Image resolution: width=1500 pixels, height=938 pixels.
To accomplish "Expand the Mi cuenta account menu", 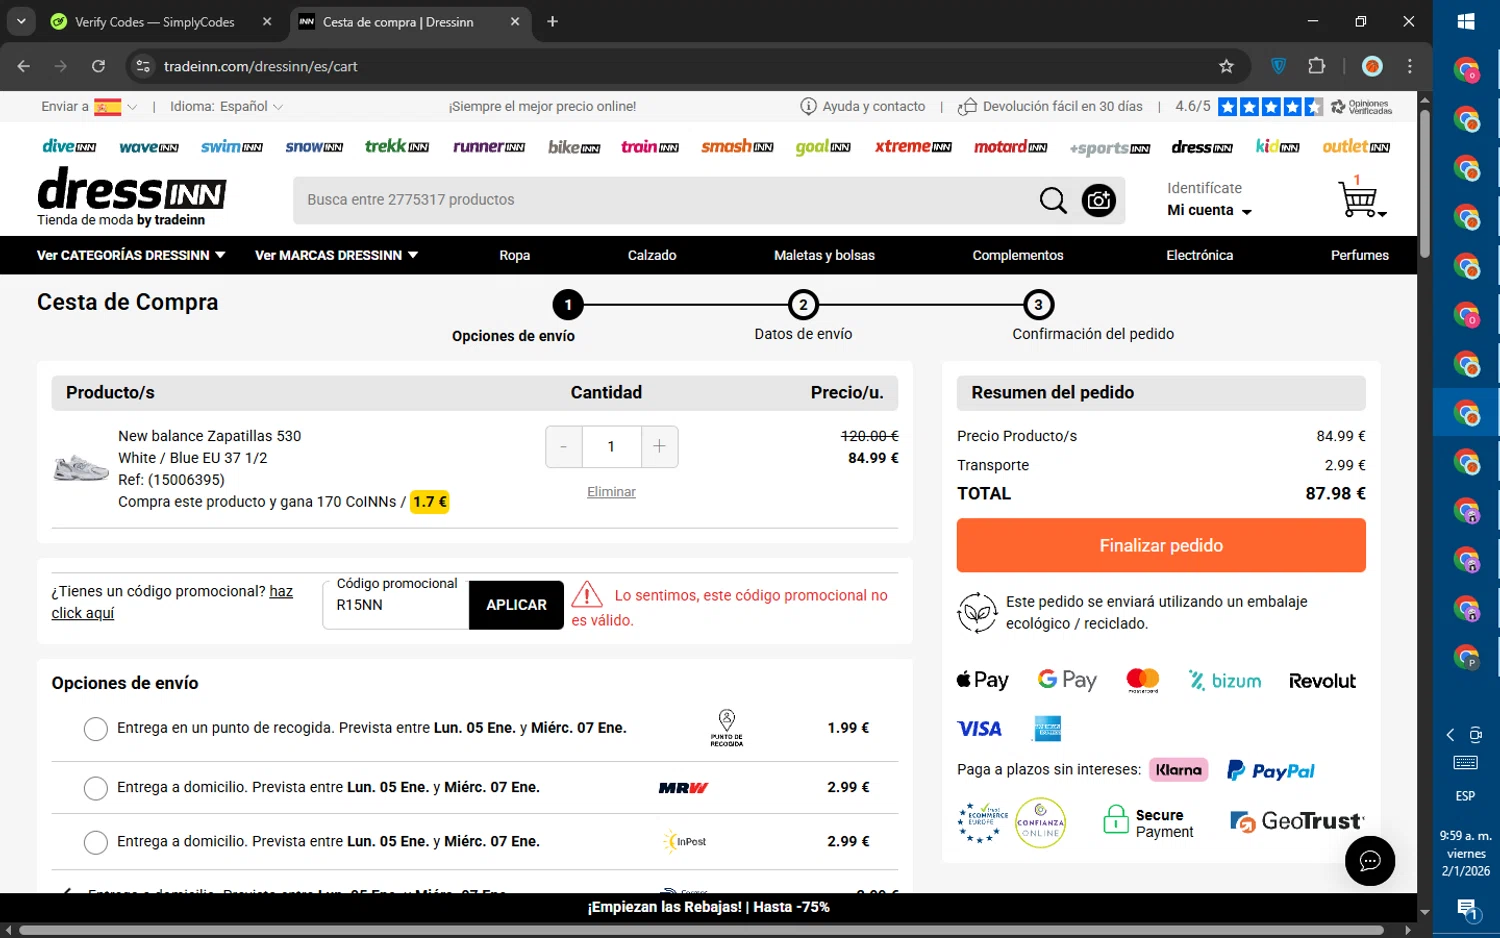I will [1209, 210].
